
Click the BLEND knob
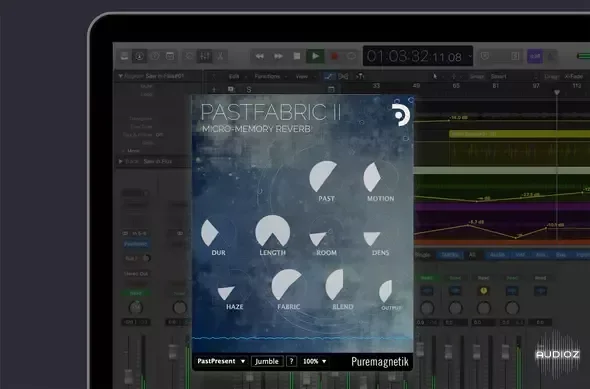tap(342, 286)
